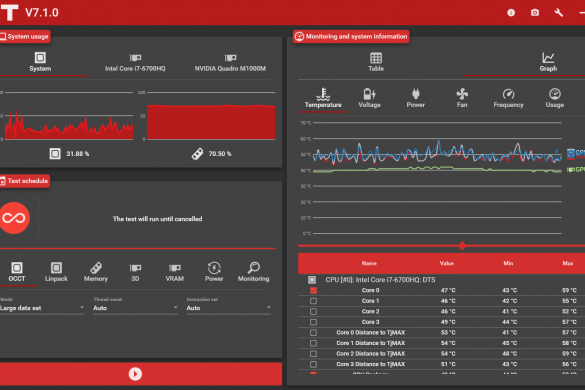Image resolution: width=585 pixels, height=390 pixels.
Task: Click the Value column header
Action: click(x=447, y=263)
